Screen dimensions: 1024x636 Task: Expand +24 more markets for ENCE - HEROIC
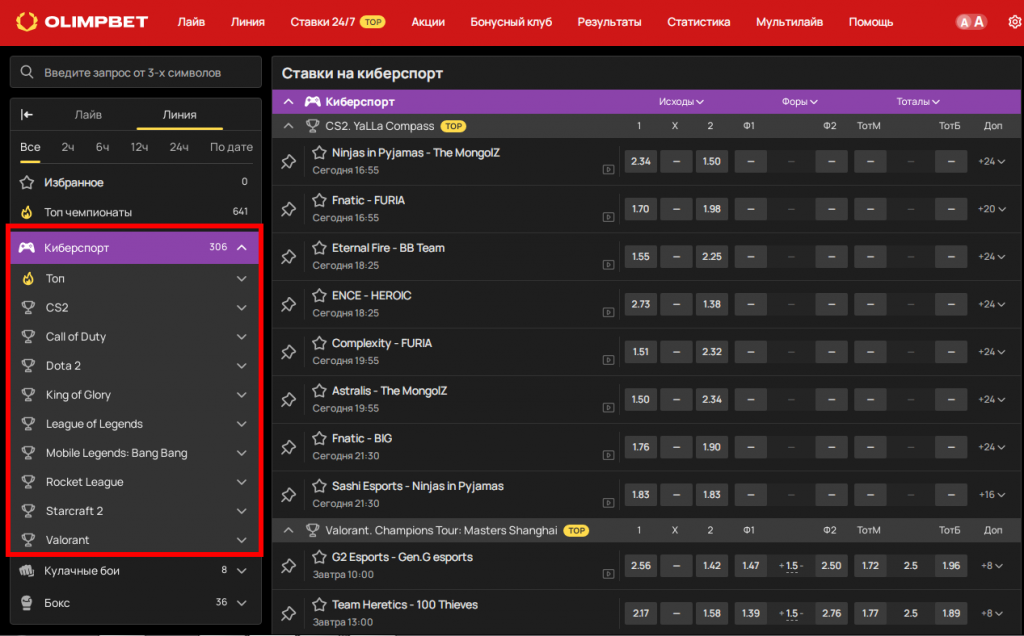coord(991,304)
